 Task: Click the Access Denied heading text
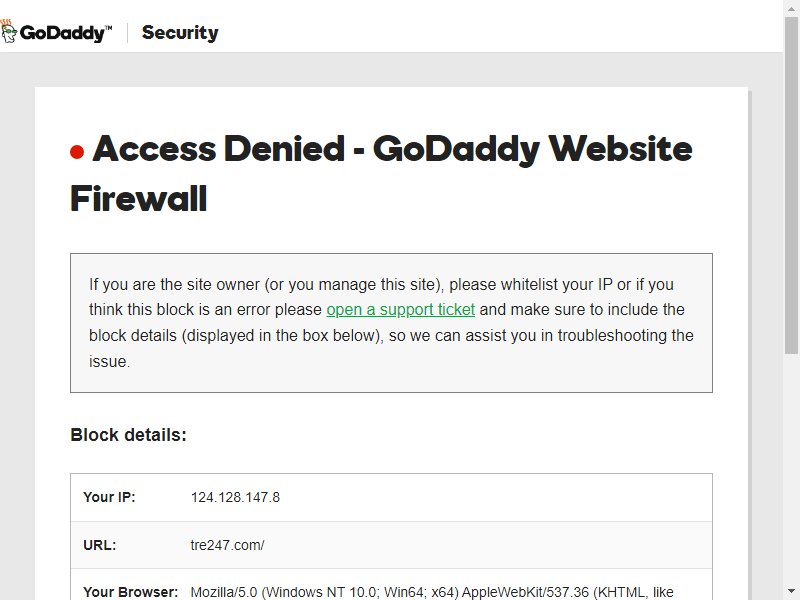[x=381, y=173]
